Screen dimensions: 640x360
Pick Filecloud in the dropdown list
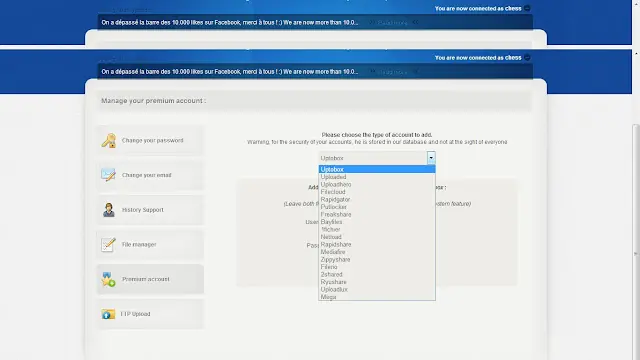click(377, 192)
